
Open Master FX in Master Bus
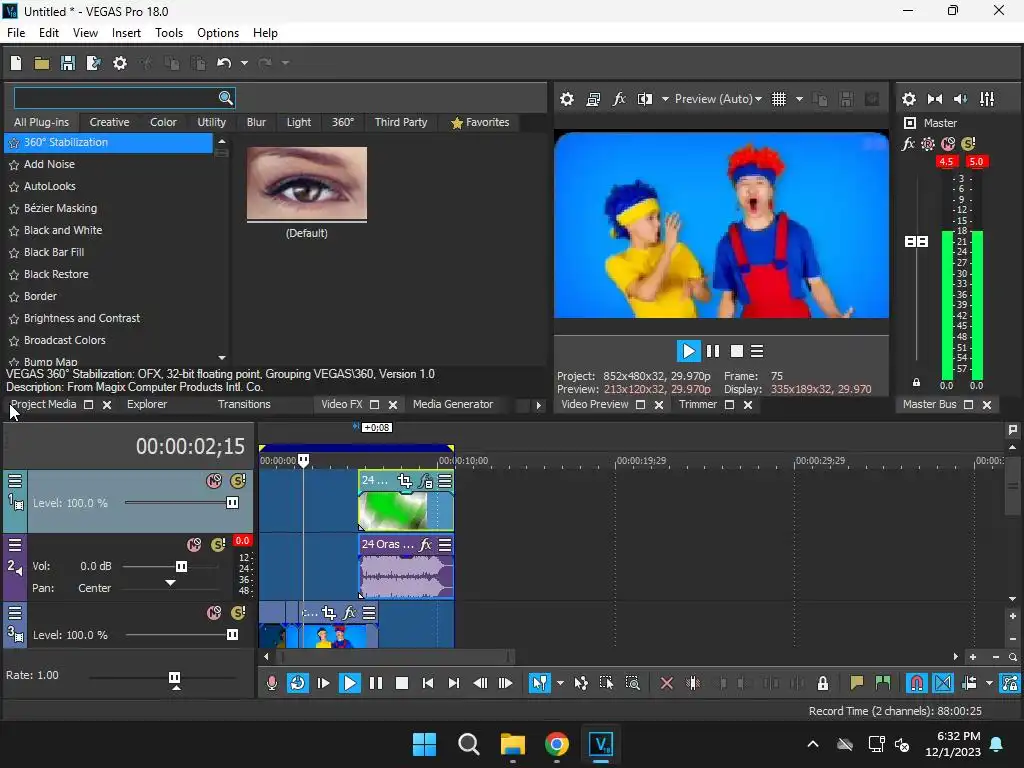[x=908, y=144]
